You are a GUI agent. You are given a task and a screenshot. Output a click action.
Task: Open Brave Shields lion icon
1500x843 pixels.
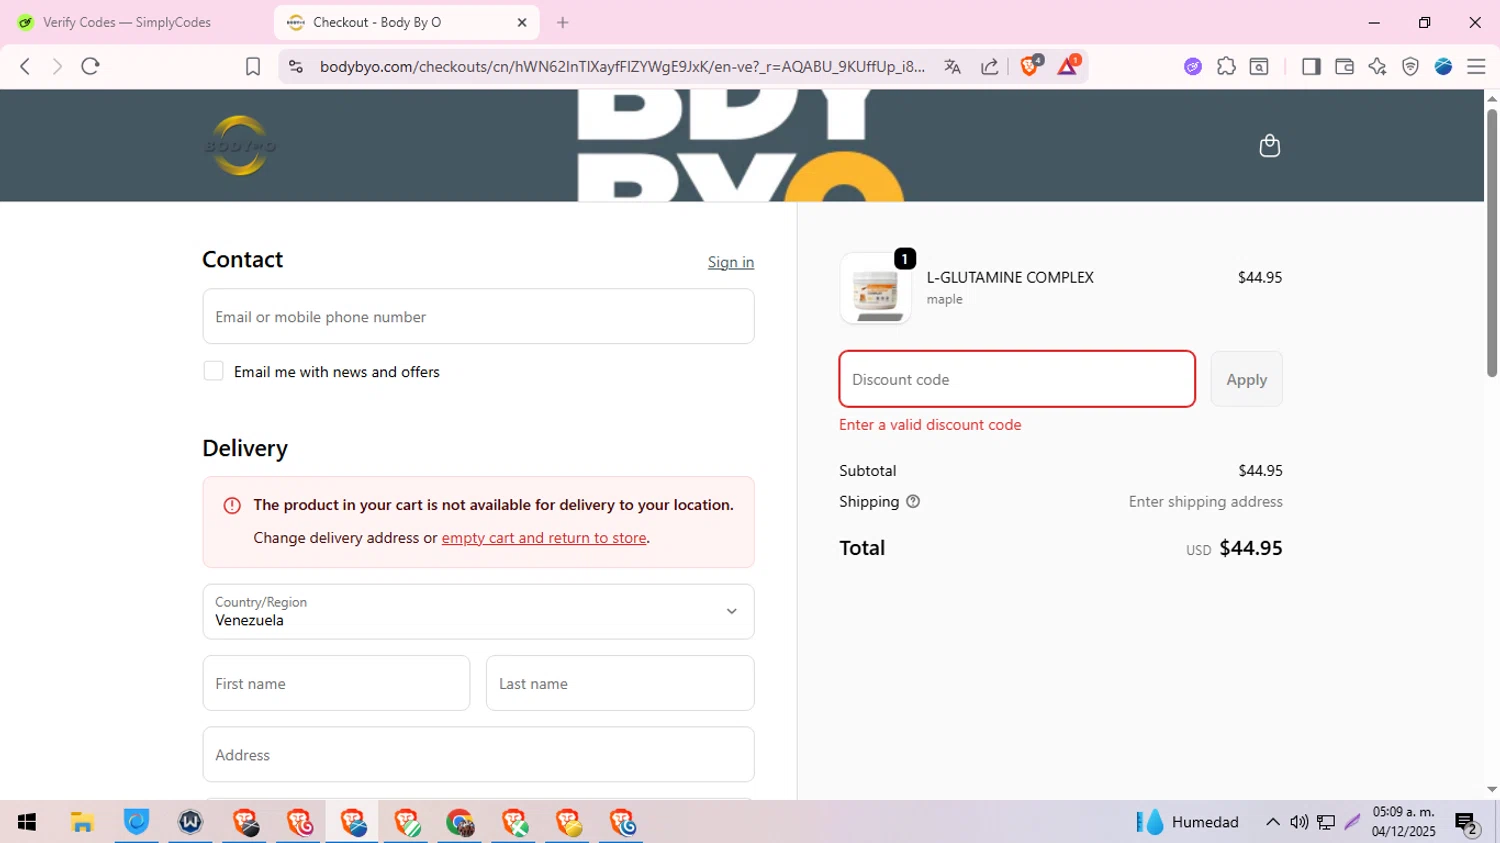pos(1030,66)
